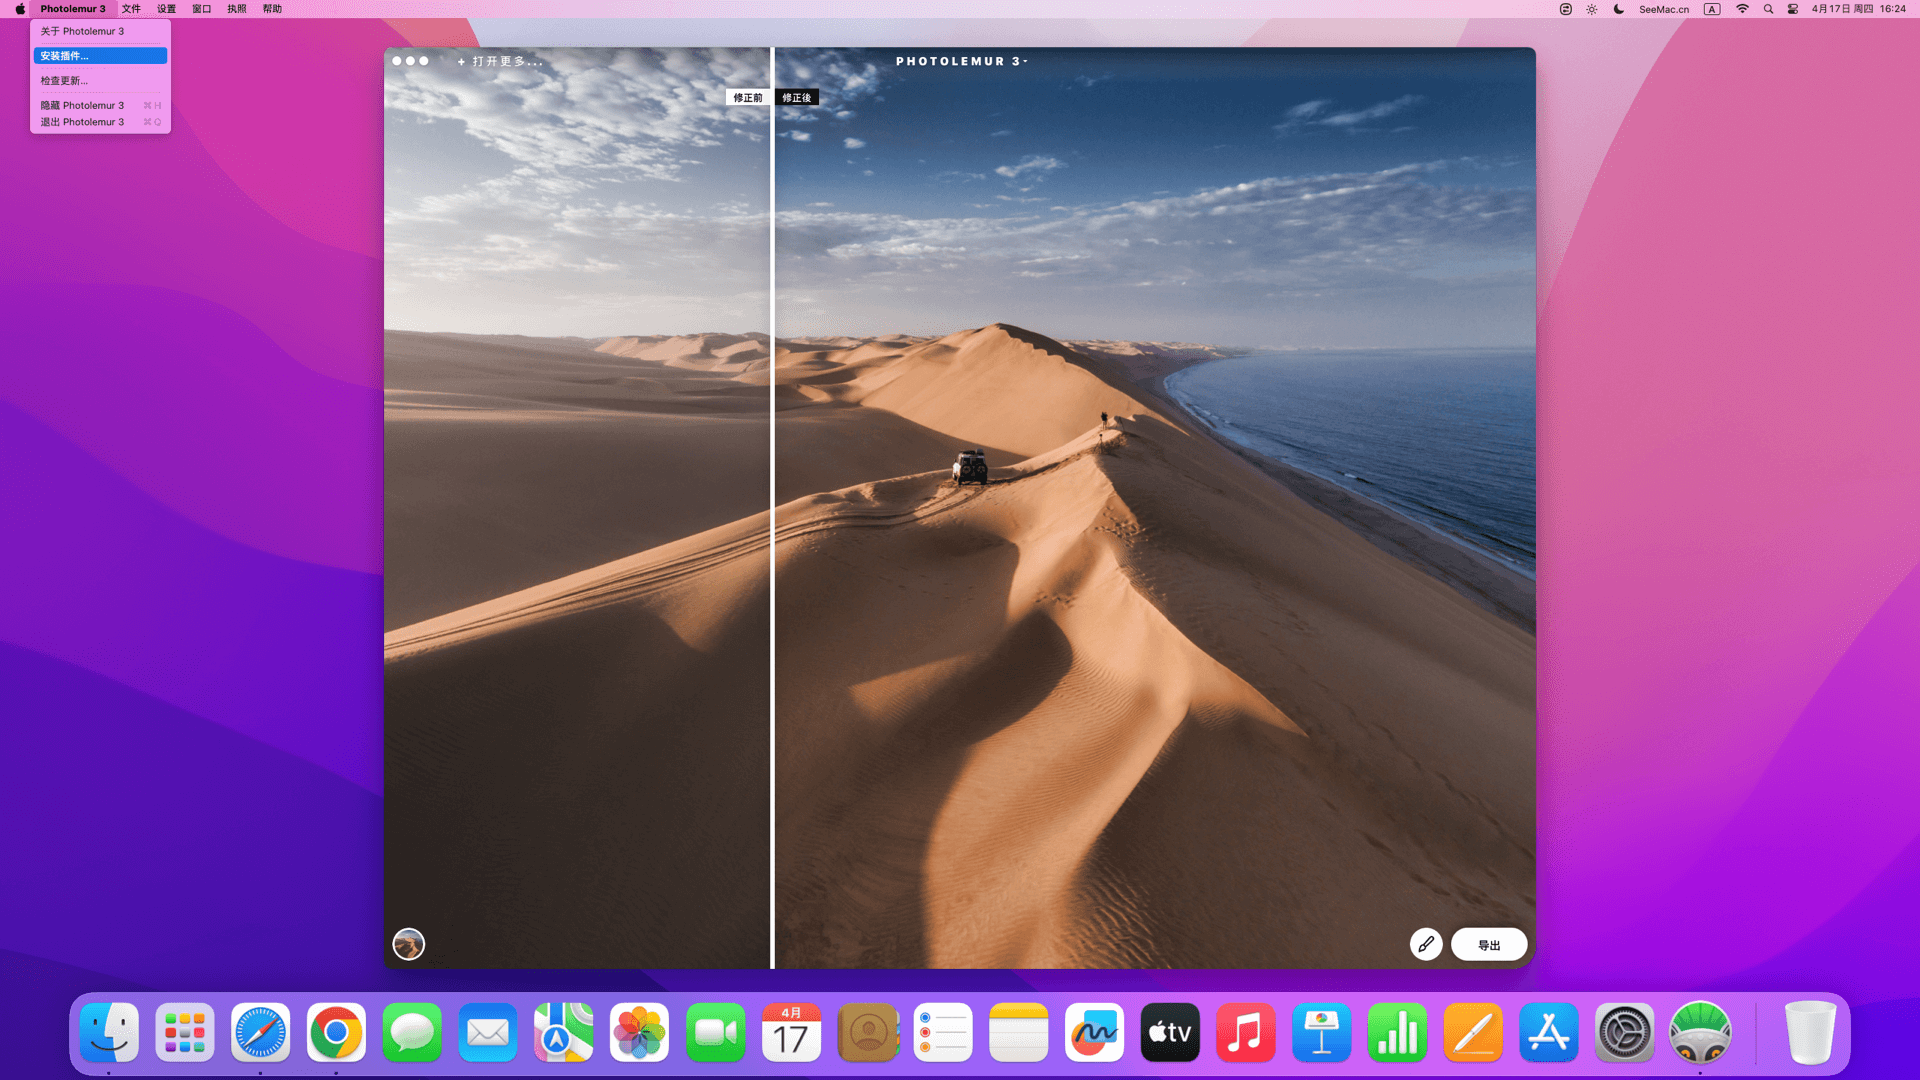Click the Wi-Fi status icon
This screenshot has height=1080, width=1920.
click(x=1742, y=9)
